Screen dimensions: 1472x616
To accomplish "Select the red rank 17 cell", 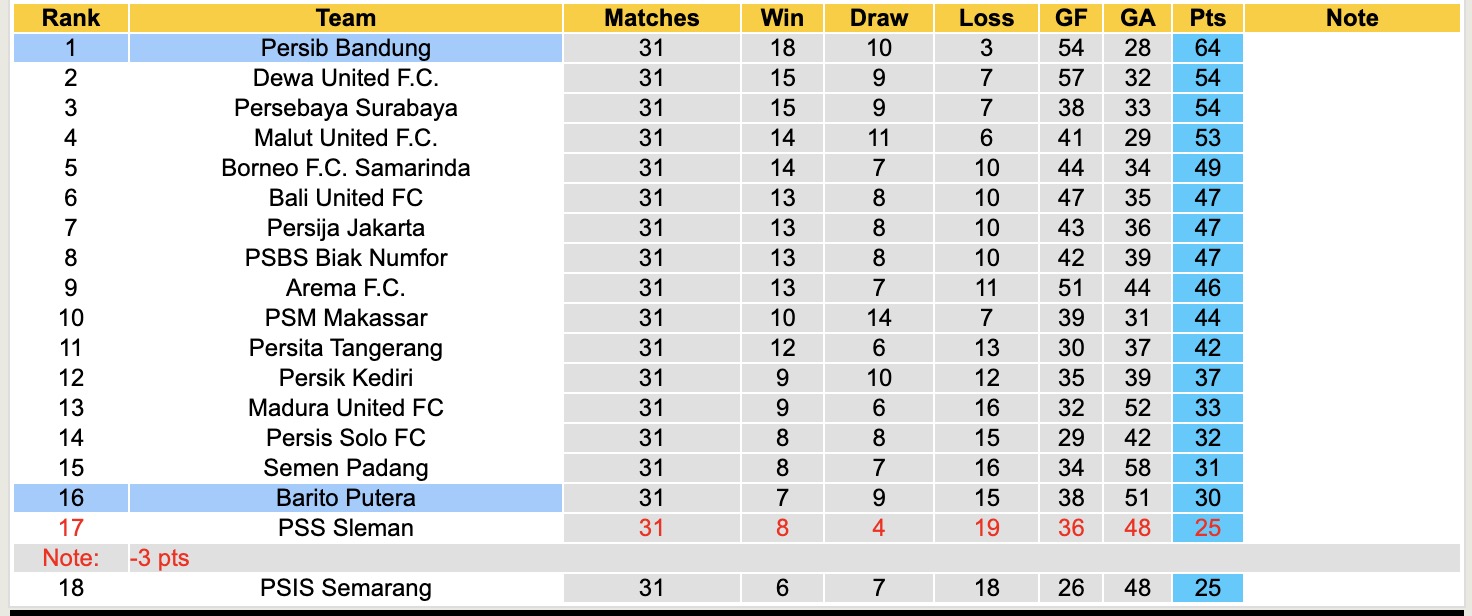I will [71, 528].
